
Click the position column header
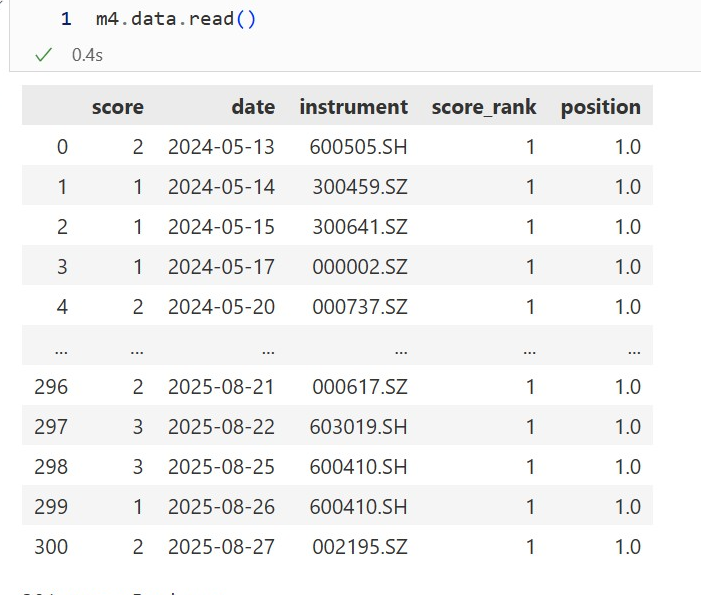click(600, 107)
